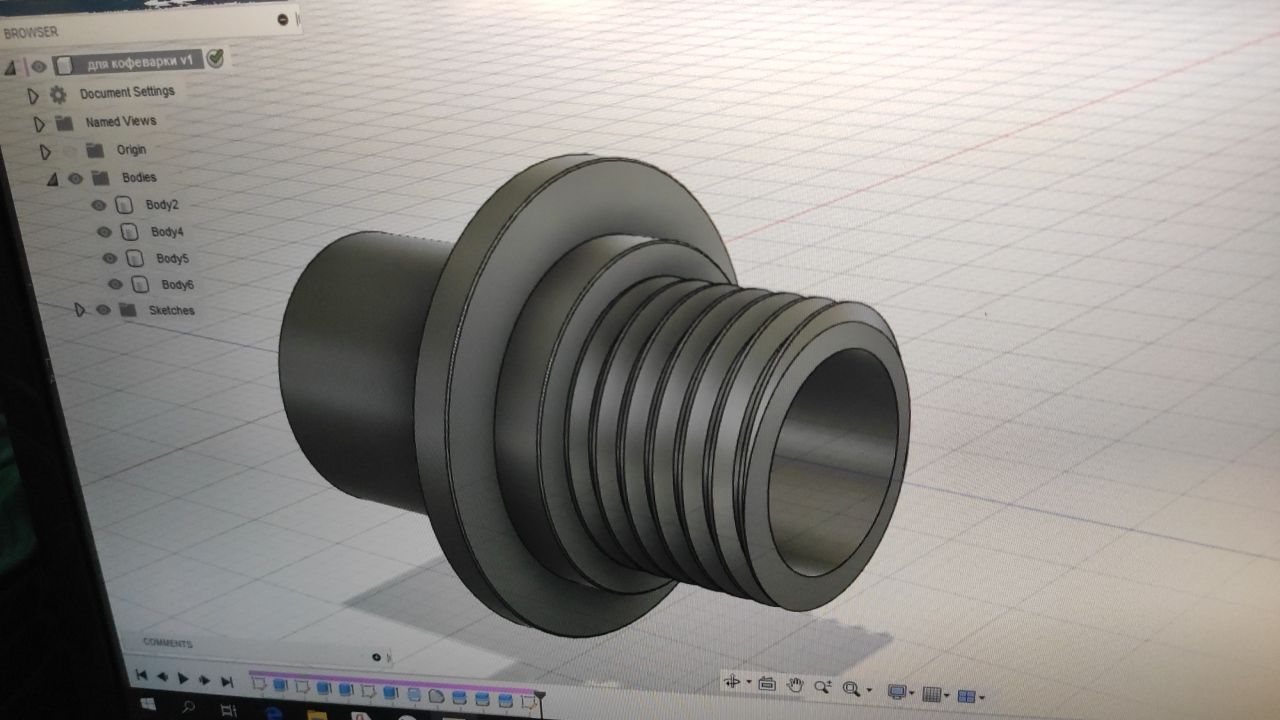
Task: Jump timeline to the beginning
Action: click(x=141, y=674)
